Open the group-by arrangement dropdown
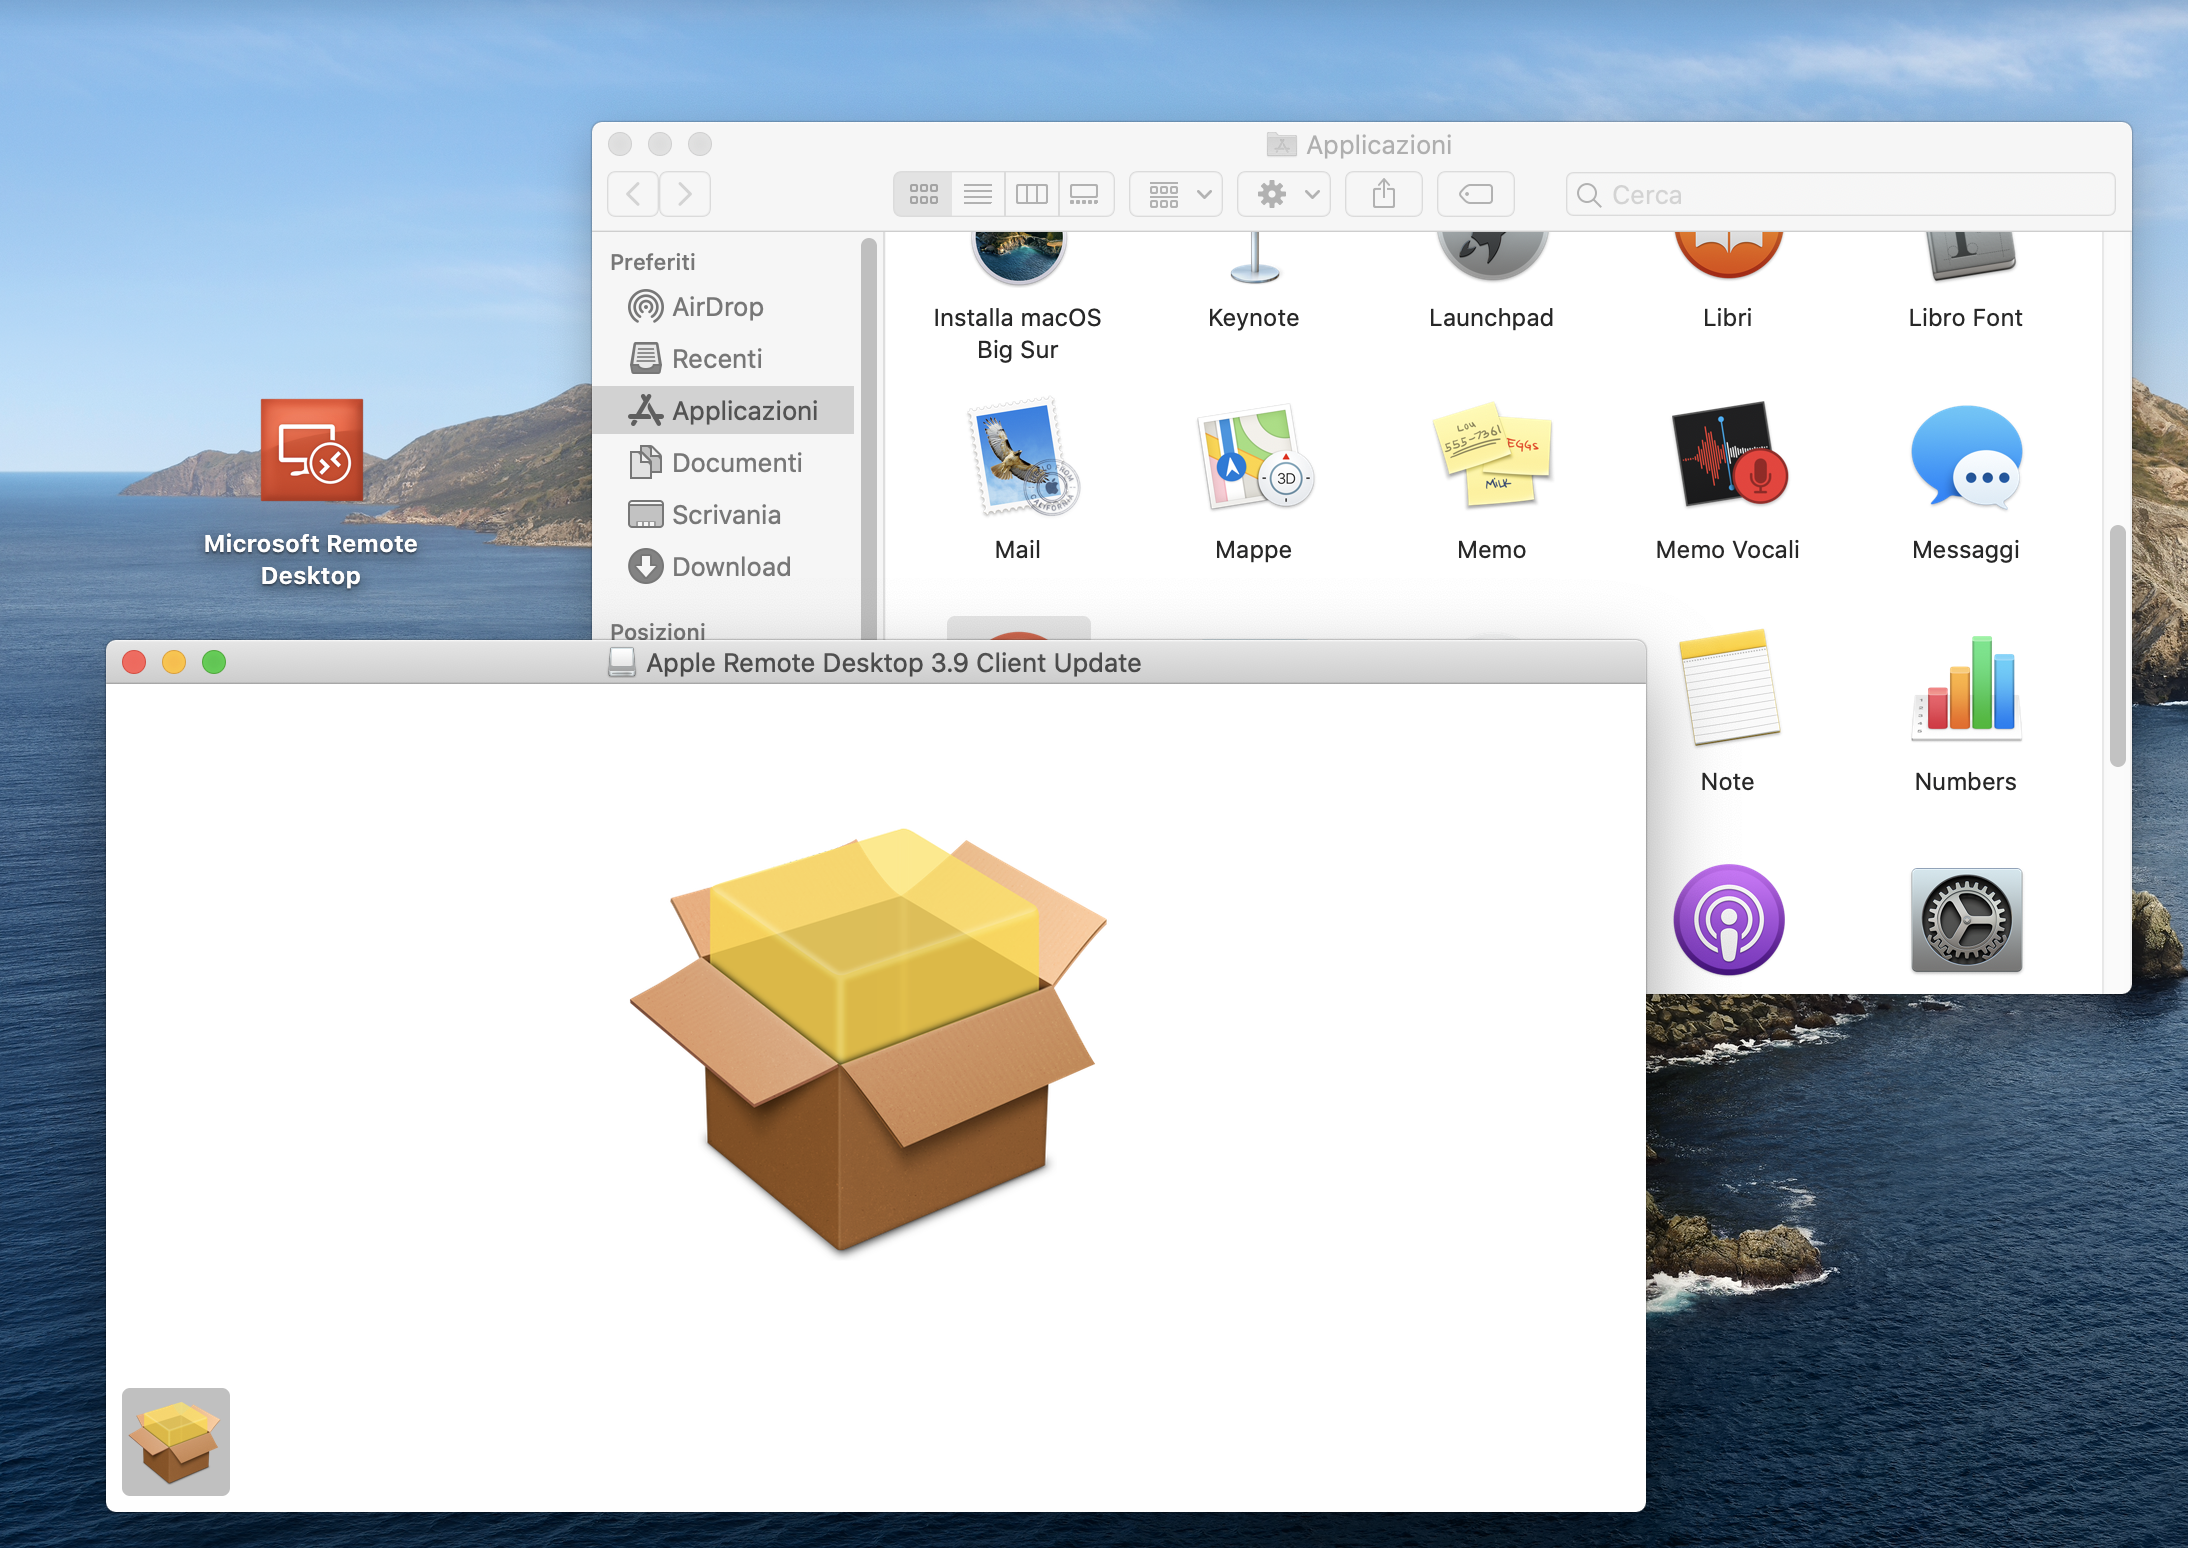The image size is (2188, 1548). 1177,194
